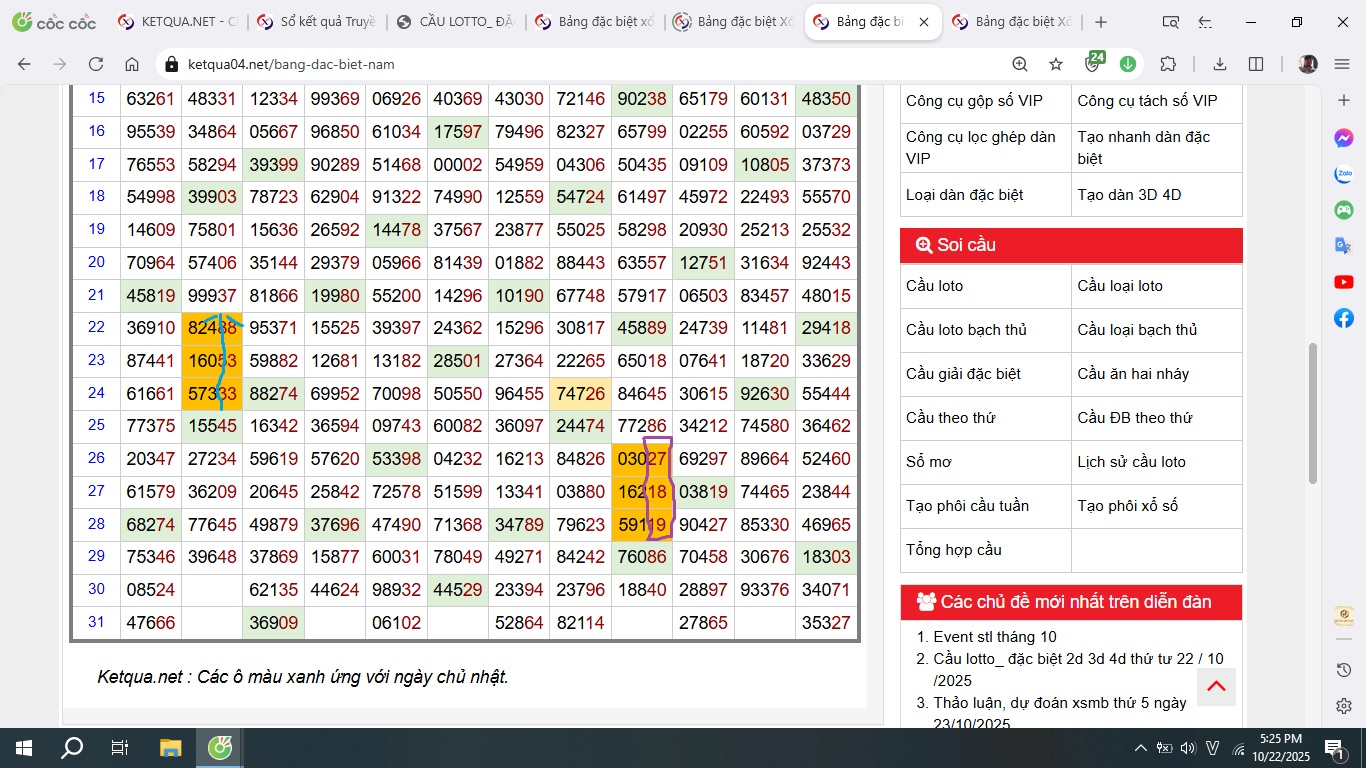Show hidden system tray icons
This screenshot has height=768, width=1366.
[x=1140, y=748]
